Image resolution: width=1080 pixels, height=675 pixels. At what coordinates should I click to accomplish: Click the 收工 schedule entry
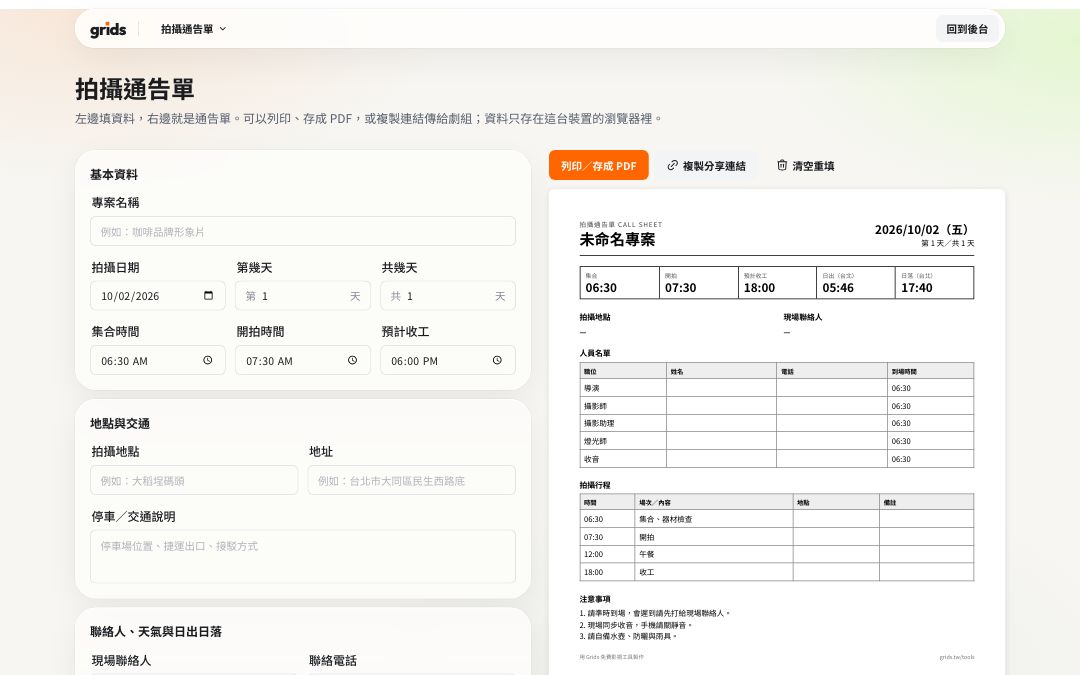(x=647, y=572)
